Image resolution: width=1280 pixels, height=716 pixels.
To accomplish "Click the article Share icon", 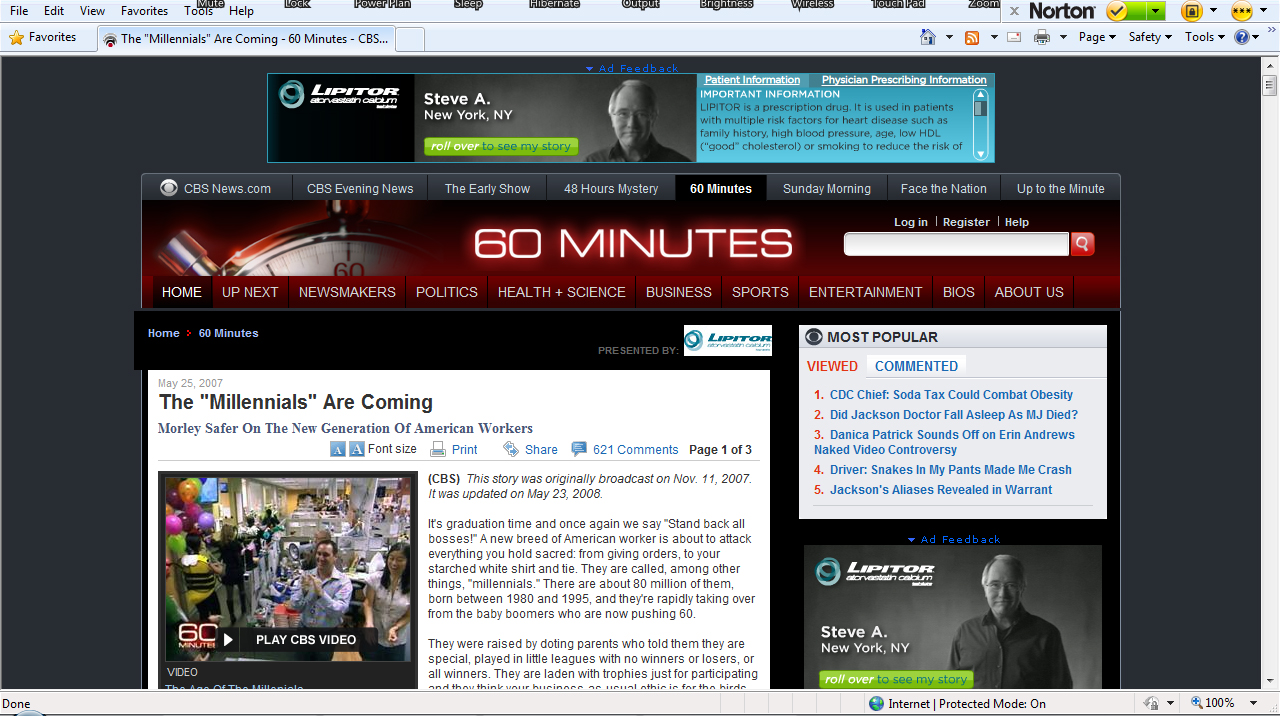I will pos(511,449).
